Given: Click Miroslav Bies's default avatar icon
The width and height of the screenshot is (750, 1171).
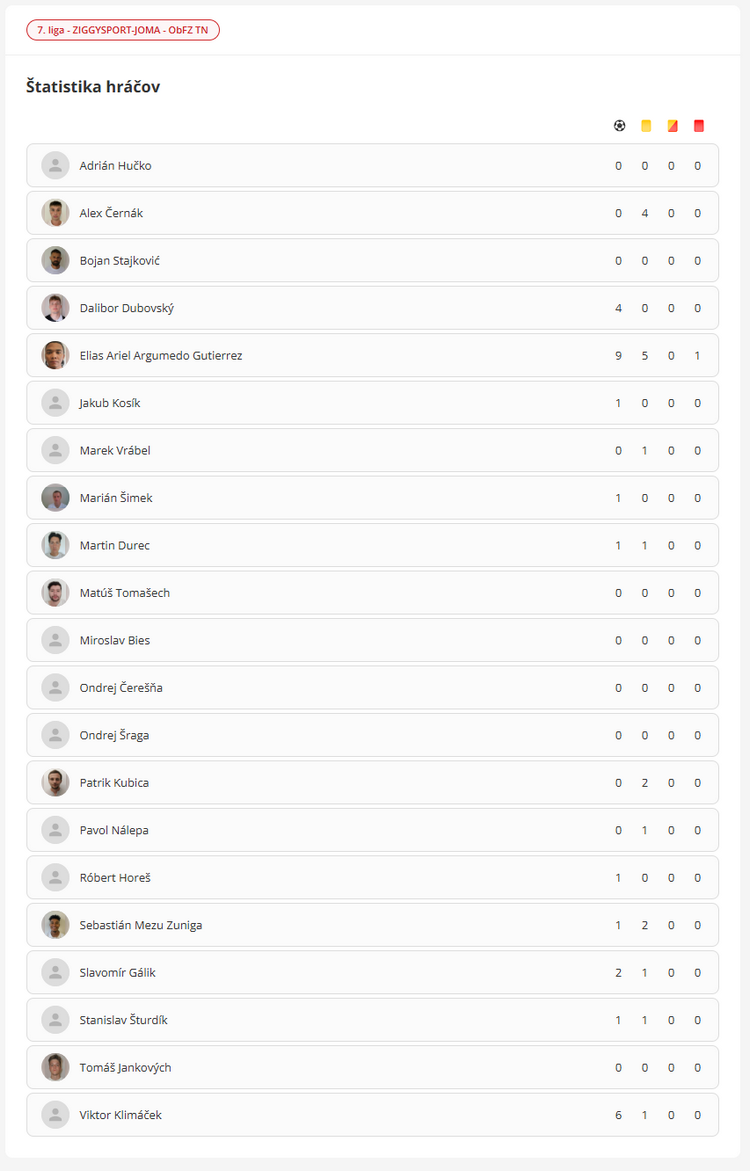Looking at the screenshot, I should click(55, 640).
